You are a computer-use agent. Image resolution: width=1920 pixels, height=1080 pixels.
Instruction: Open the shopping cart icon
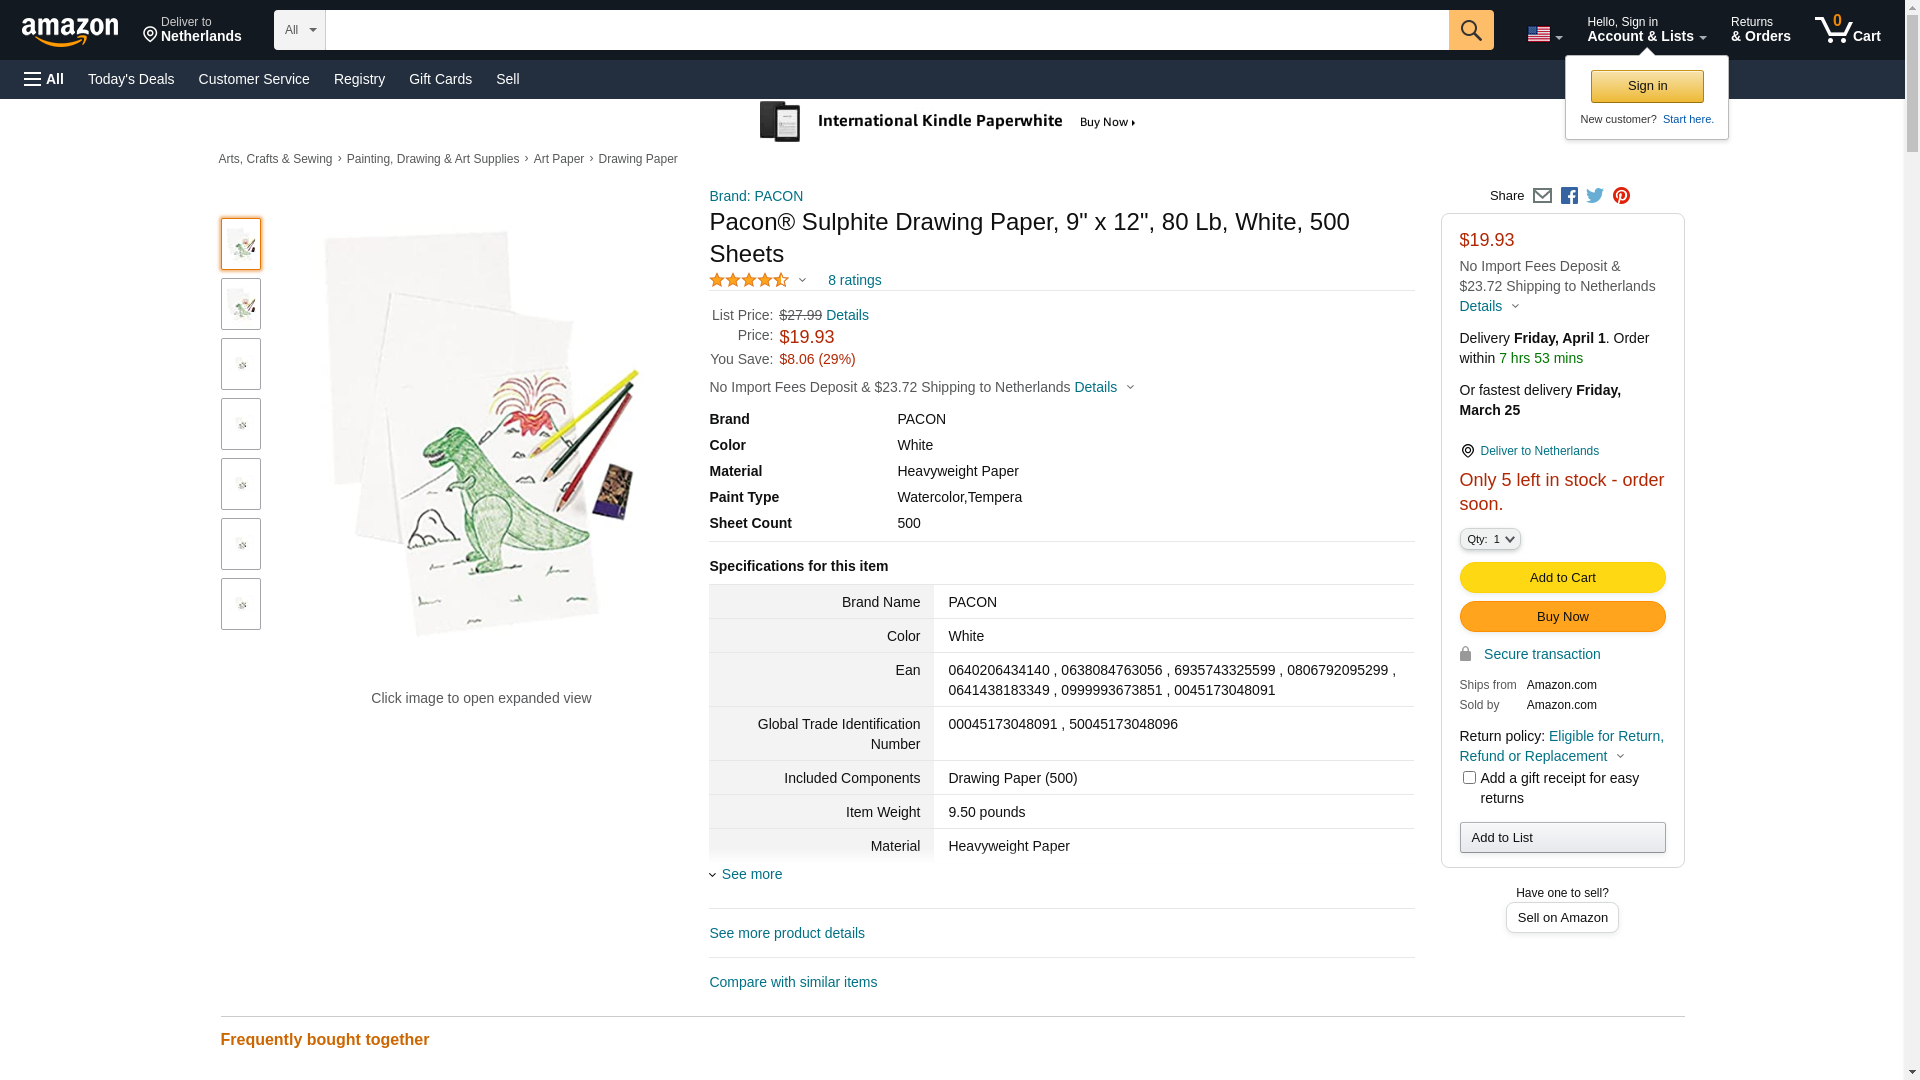[x=1847, y=30]
